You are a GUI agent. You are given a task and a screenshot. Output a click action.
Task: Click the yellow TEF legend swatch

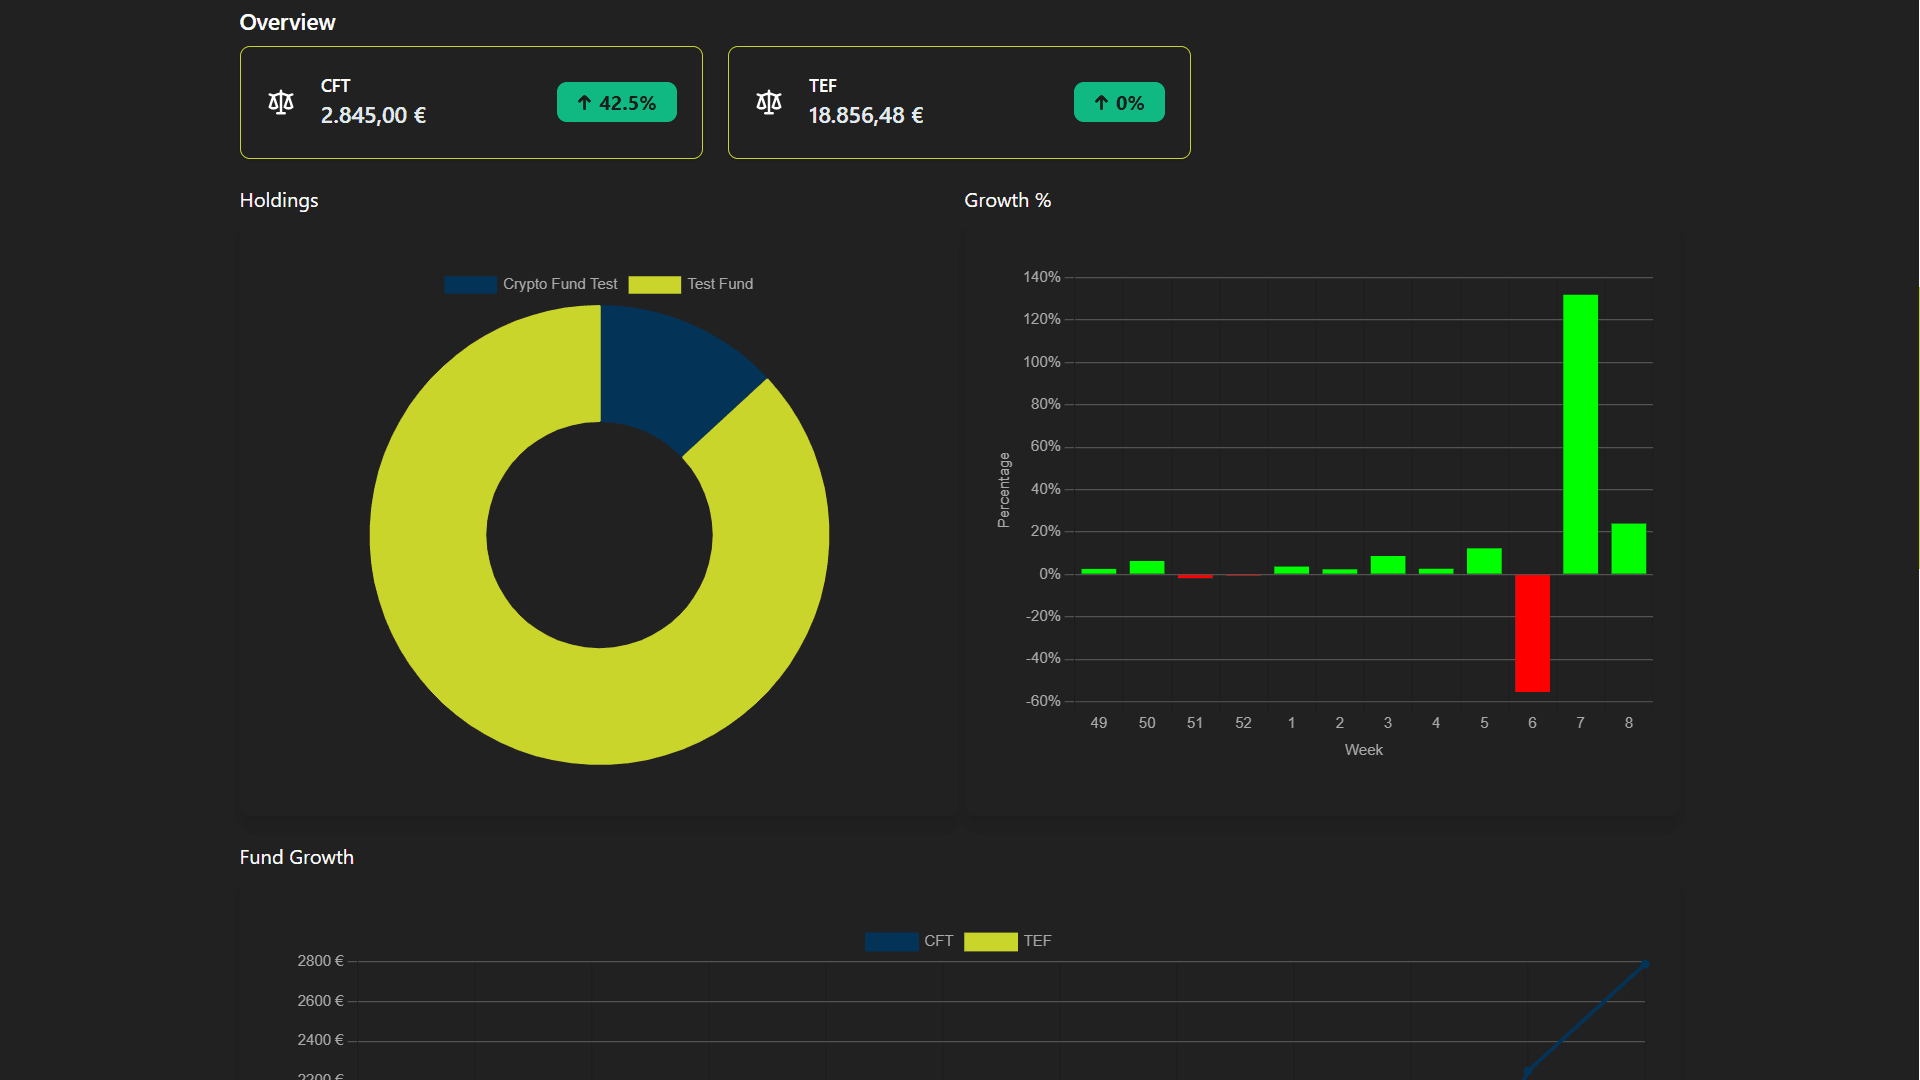click(x=990, y=942)
